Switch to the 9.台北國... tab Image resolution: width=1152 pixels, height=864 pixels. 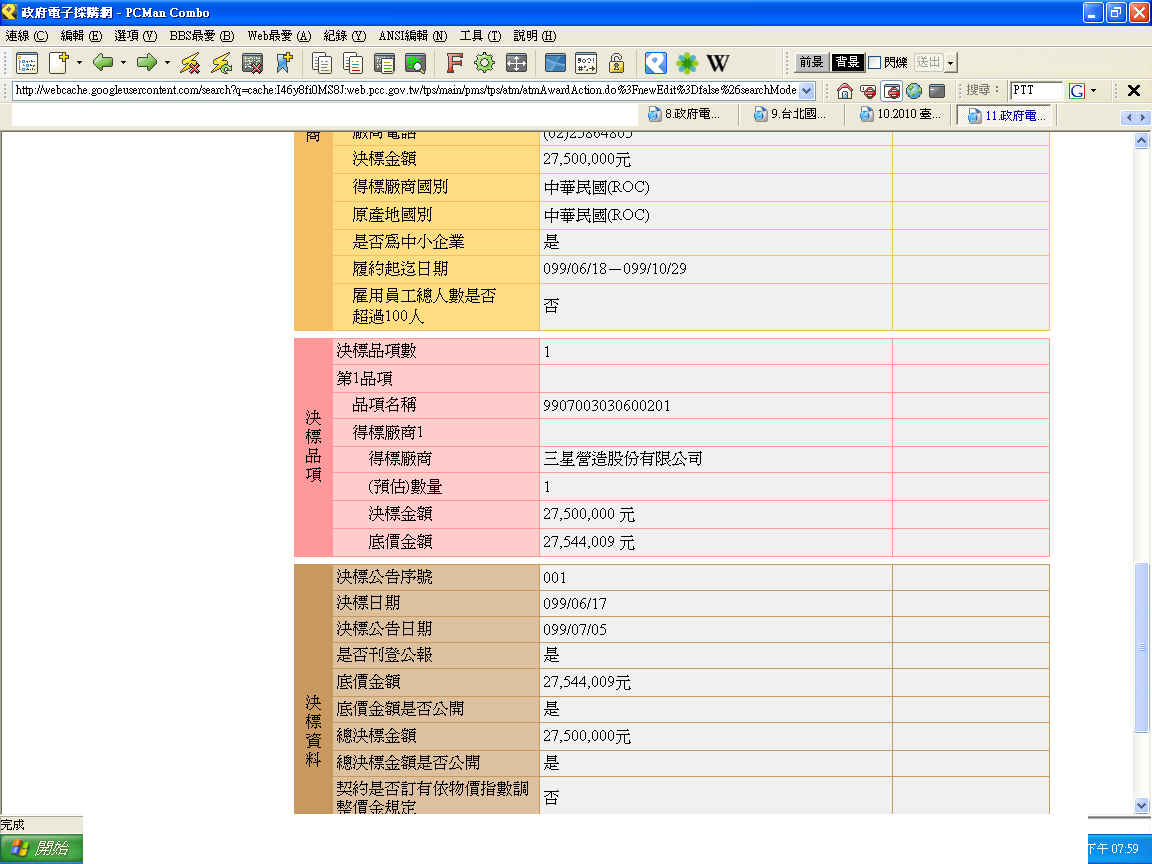point(792,115)
